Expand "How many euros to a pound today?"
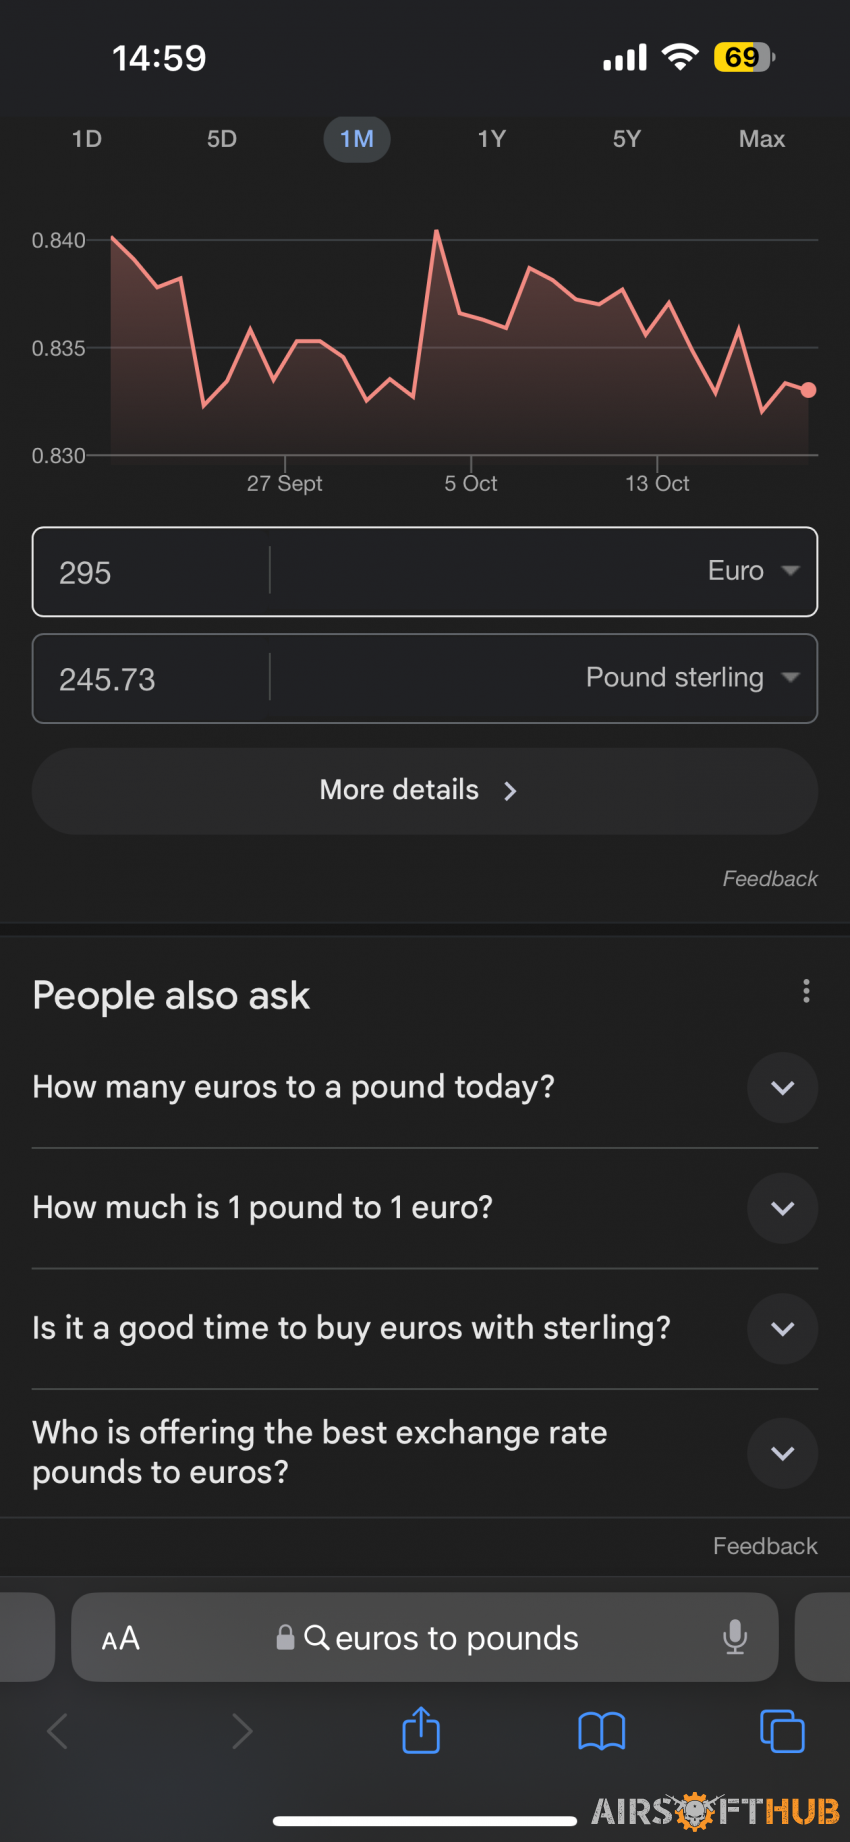Image resolution: width=850 pixels, height=1842 pixels. coord(425,1087)
